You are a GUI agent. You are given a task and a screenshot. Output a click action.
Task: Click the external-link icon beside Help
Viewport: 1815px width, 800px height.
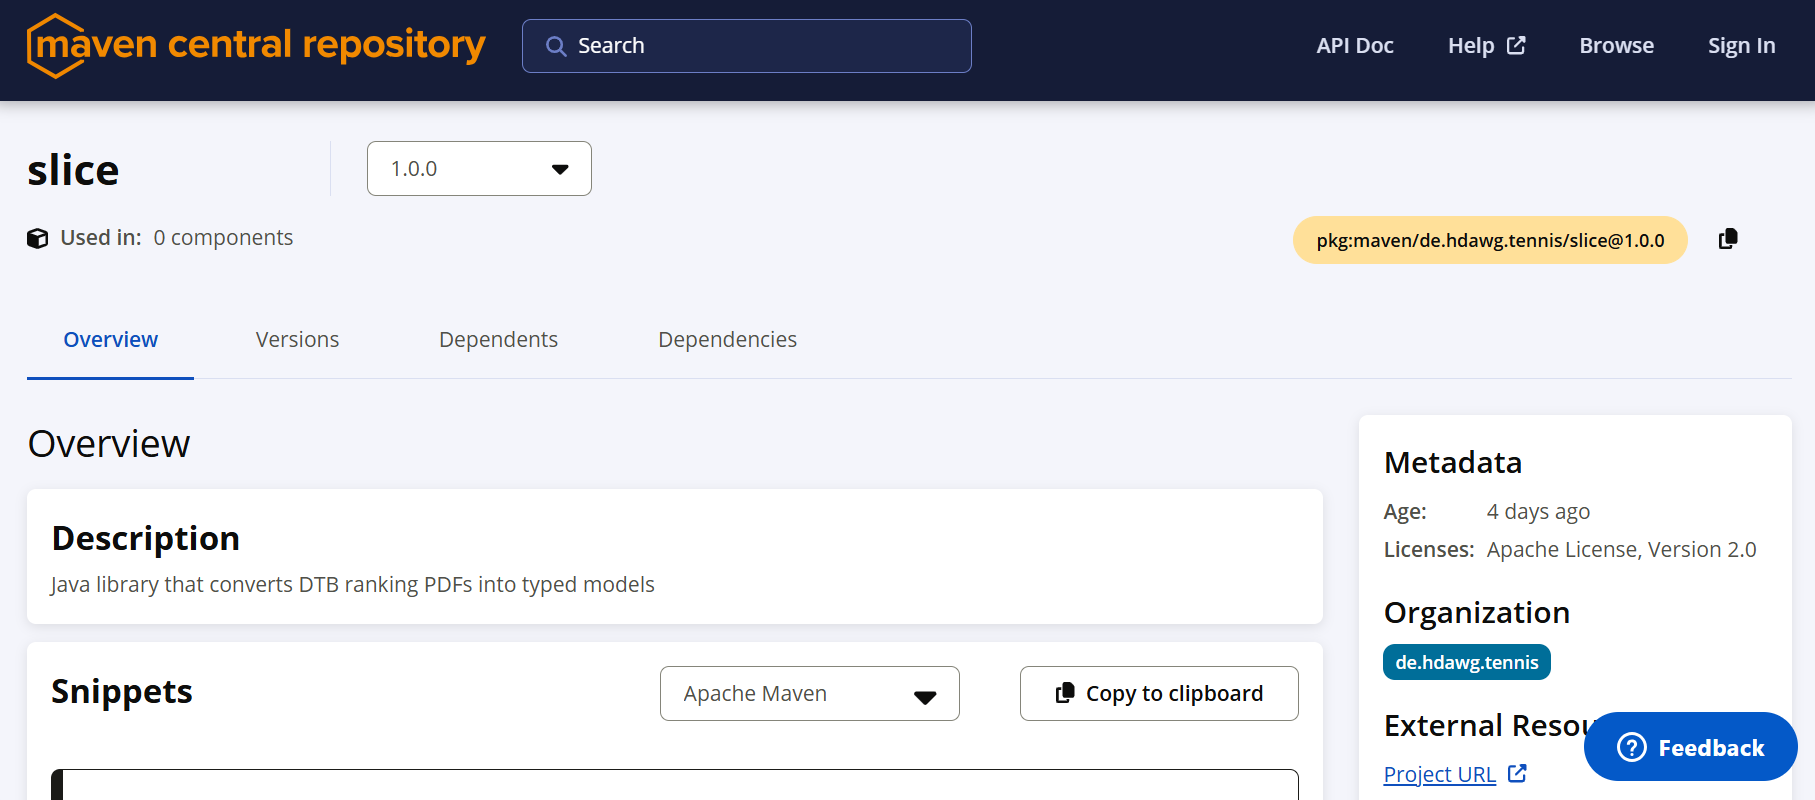[1516, 45]
